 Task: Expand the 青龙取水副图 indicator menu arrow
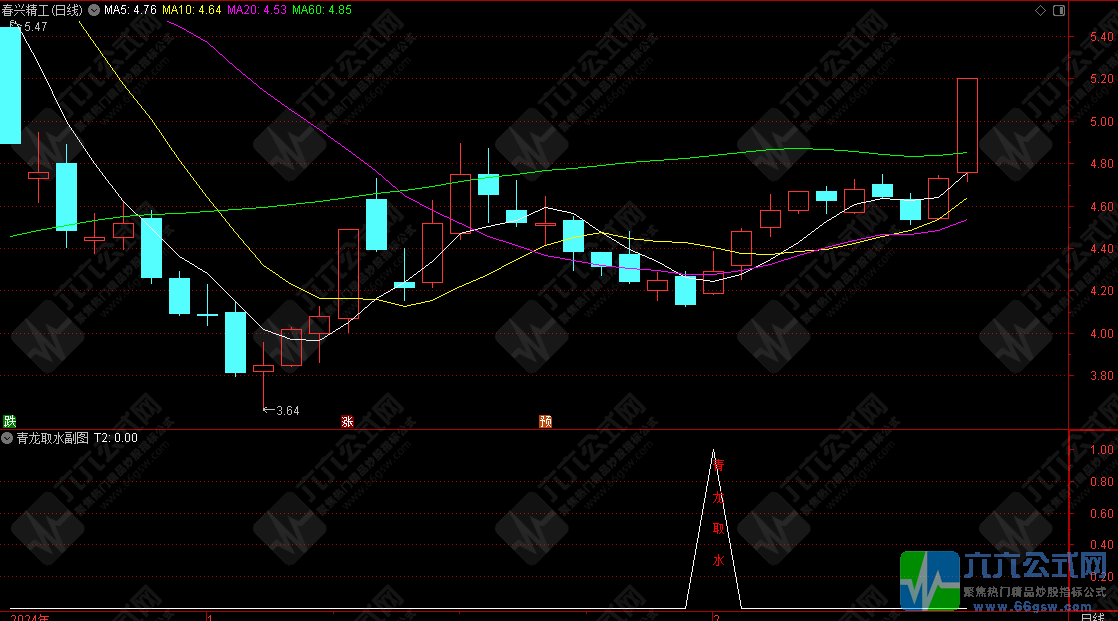[8, 438]
